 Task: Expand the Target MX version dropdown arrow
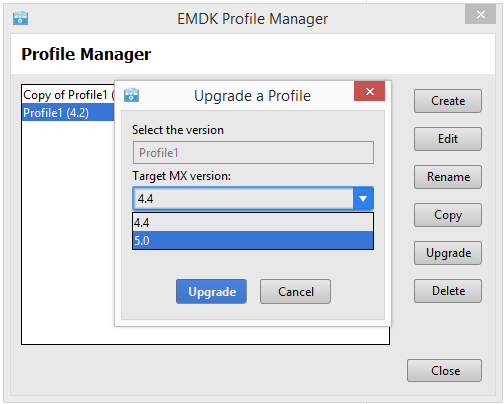click(x=363, y=199)
